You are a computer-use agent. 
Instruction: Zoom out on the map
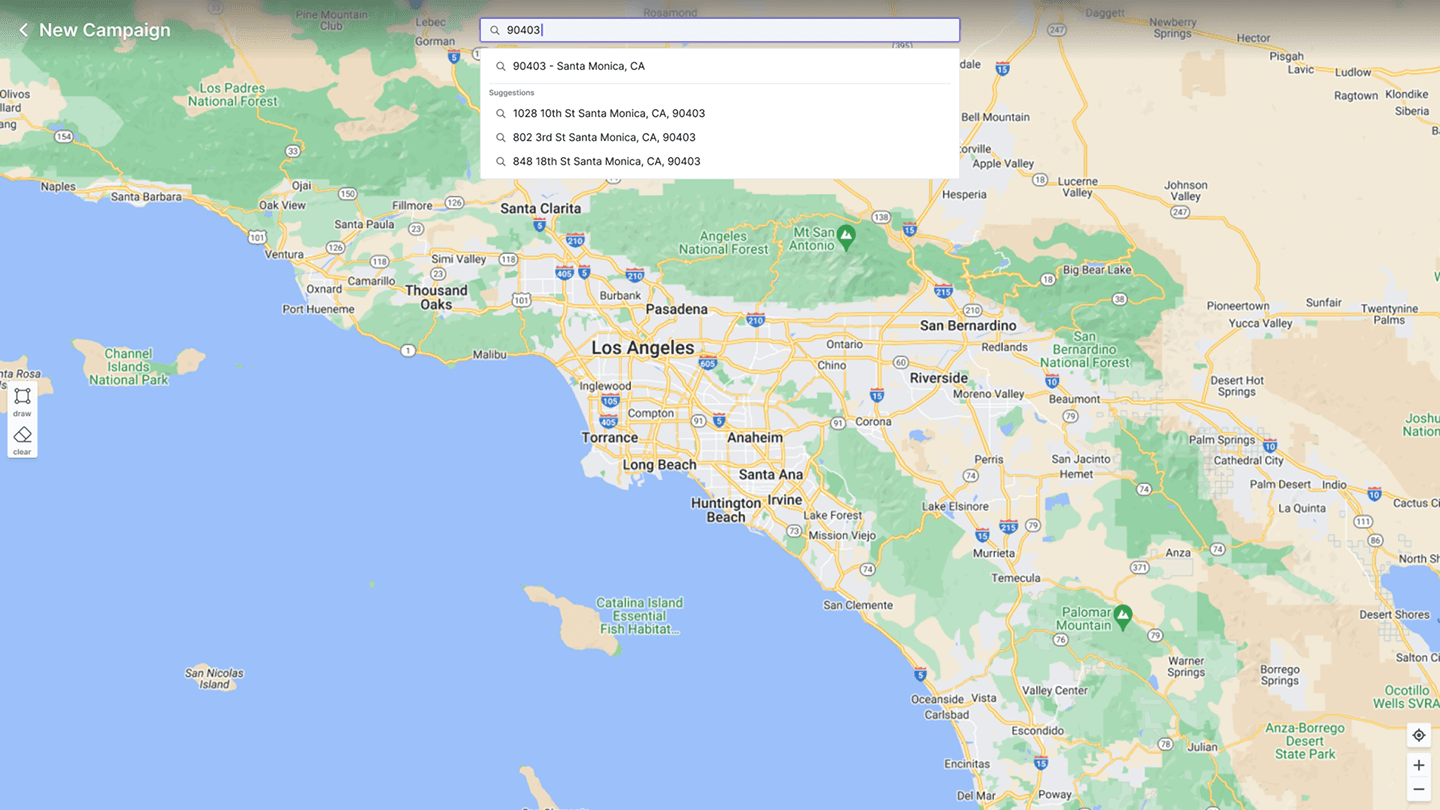pyautogui.click(x=1418, y=790)
